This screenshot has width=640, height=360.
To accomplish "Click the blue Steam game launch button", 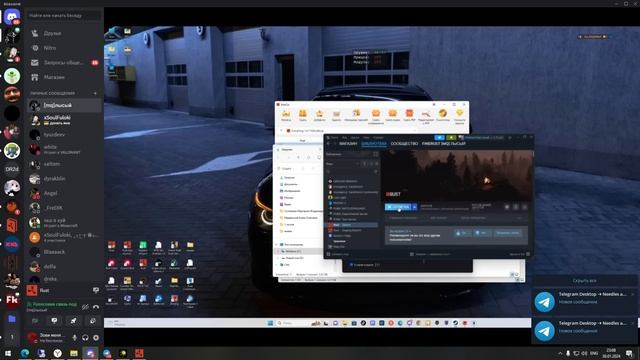I will [398, 207].
